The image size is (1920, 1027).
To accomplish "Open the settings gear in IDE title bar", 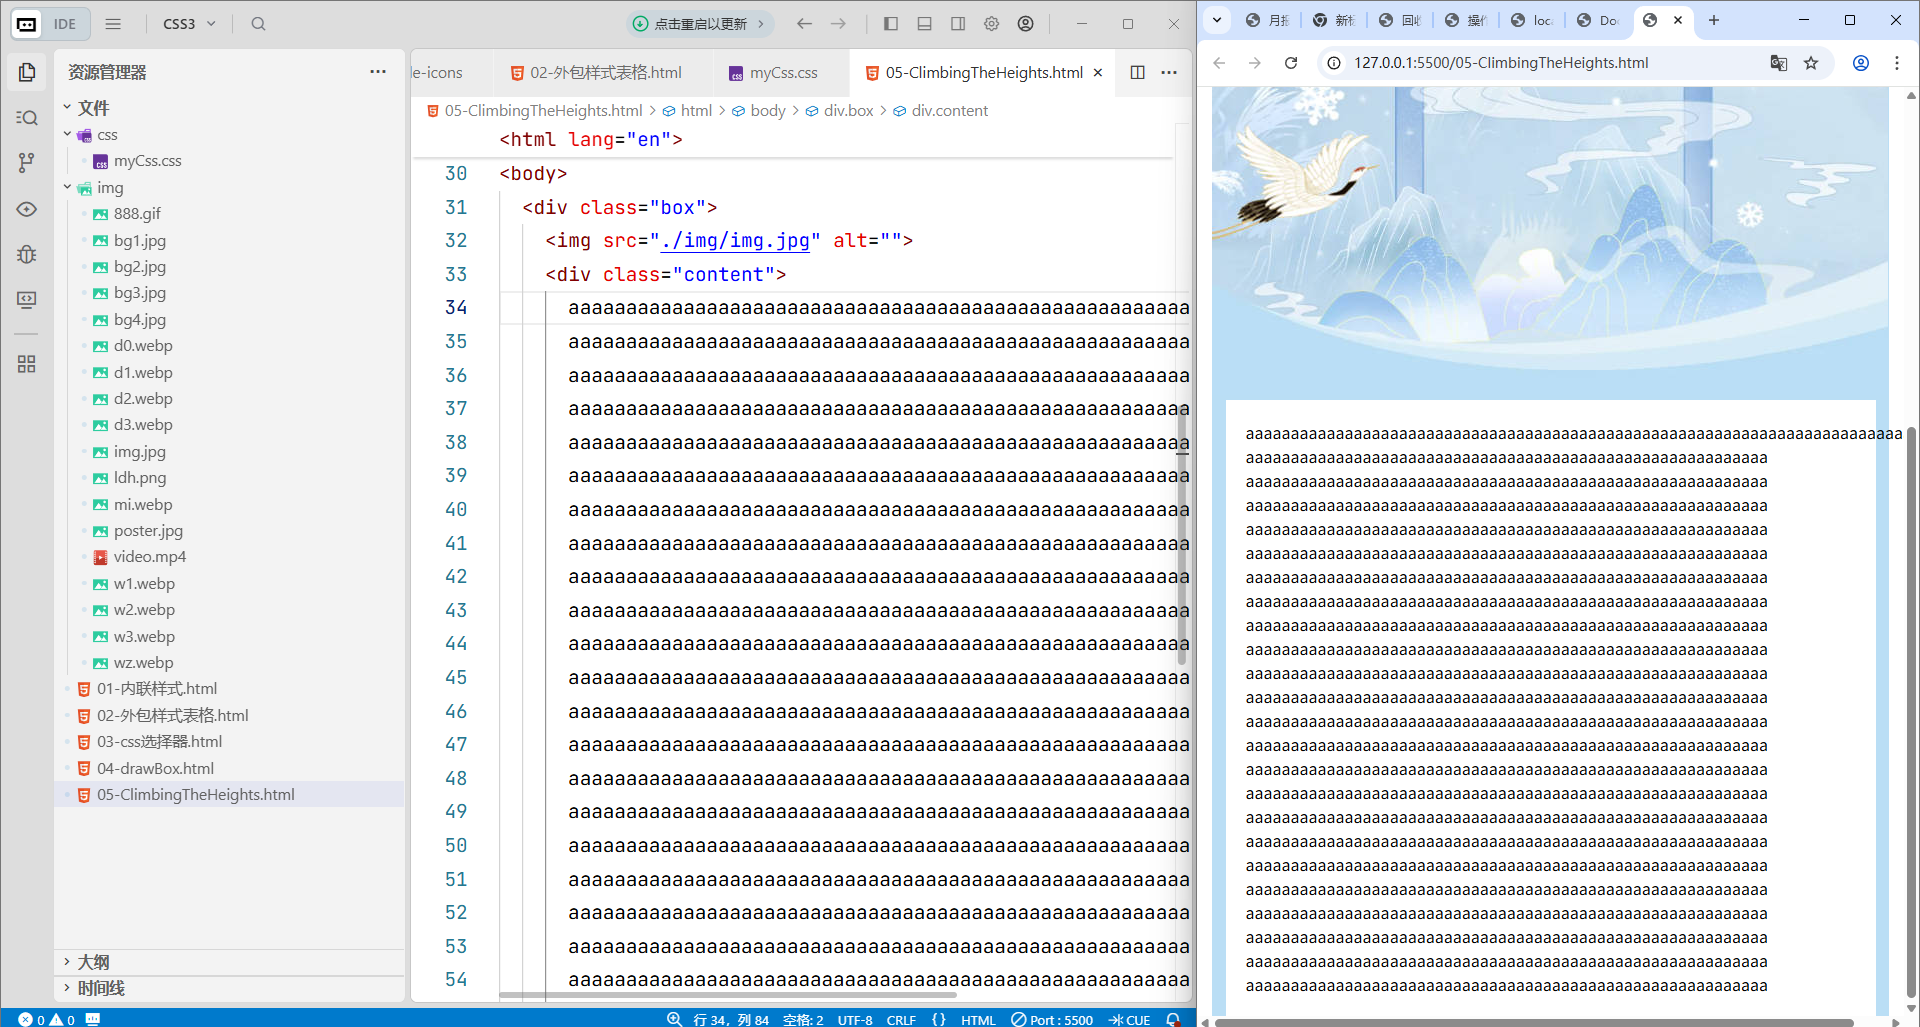I will pyautogui.click(x=992, y=24).
